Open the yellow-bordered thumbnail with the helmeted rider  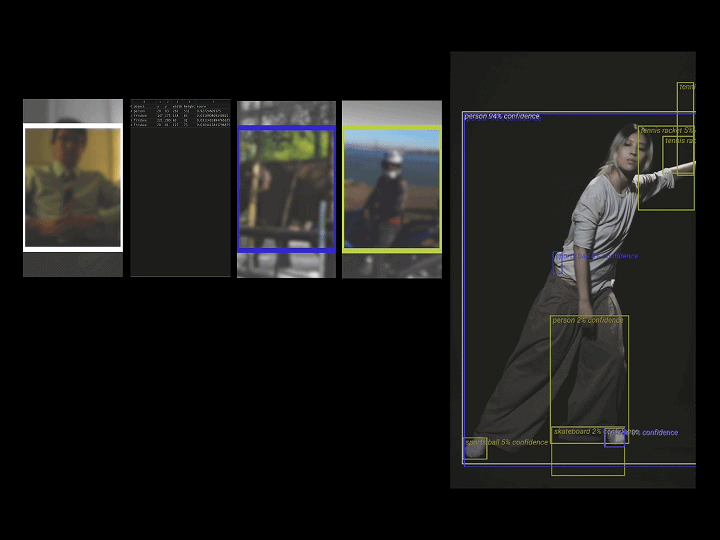[392, 189]
